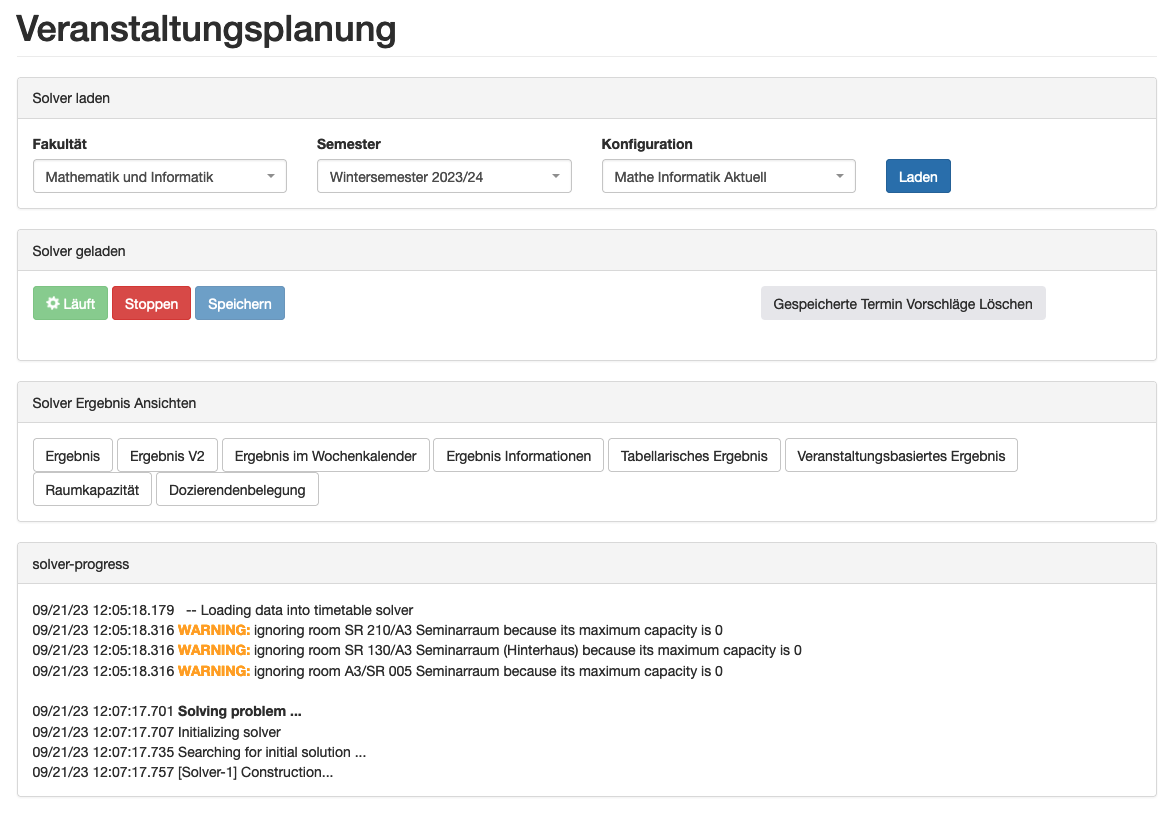Open the Ergebnis view
Screen dimensions: 1175x813
point(73,456)
